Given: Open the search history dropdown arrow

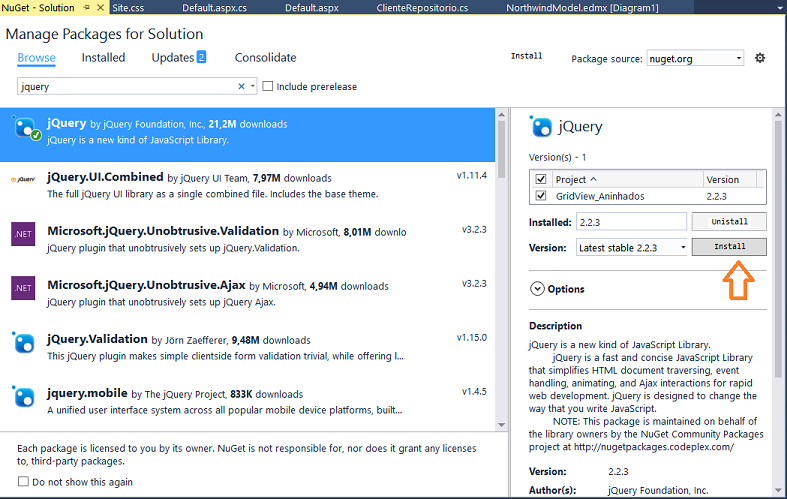Looking at the screenshot, I should tap(252, 86).
